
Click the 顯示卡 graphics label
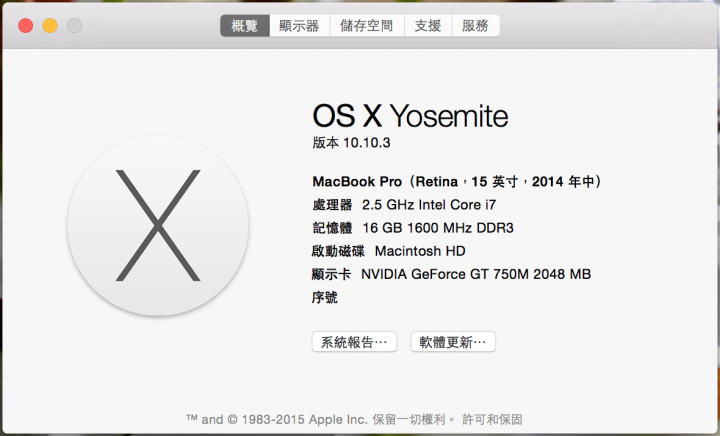point(331,274)
